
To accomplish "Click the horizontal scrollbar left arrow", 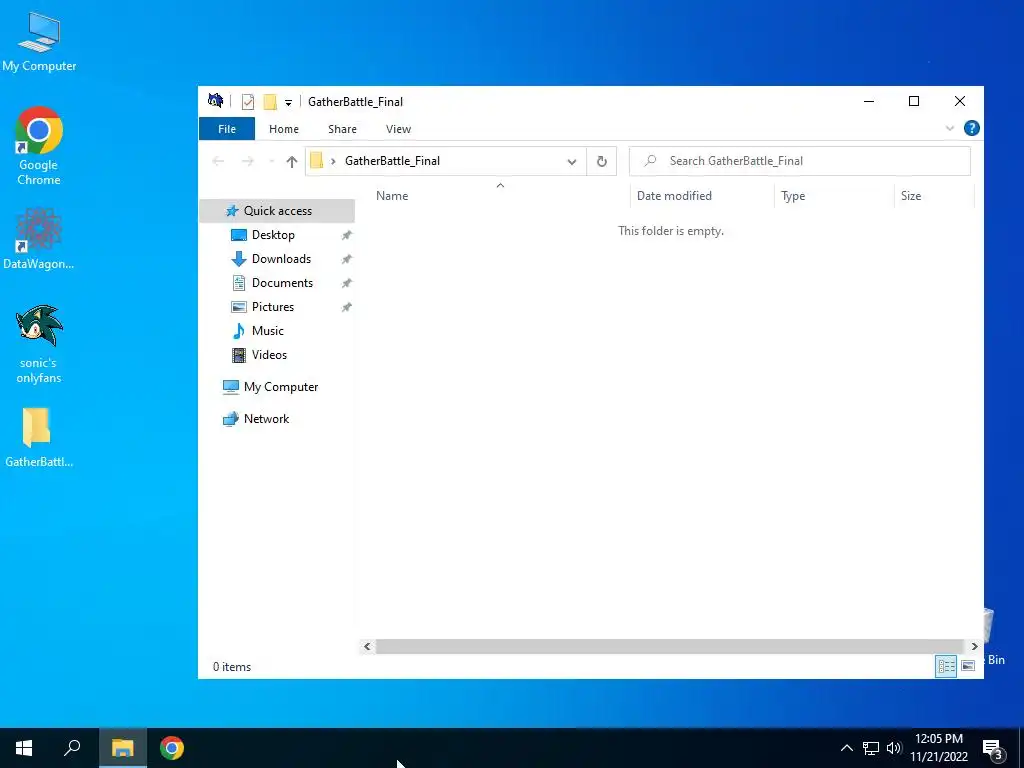I will pos(367,646).
